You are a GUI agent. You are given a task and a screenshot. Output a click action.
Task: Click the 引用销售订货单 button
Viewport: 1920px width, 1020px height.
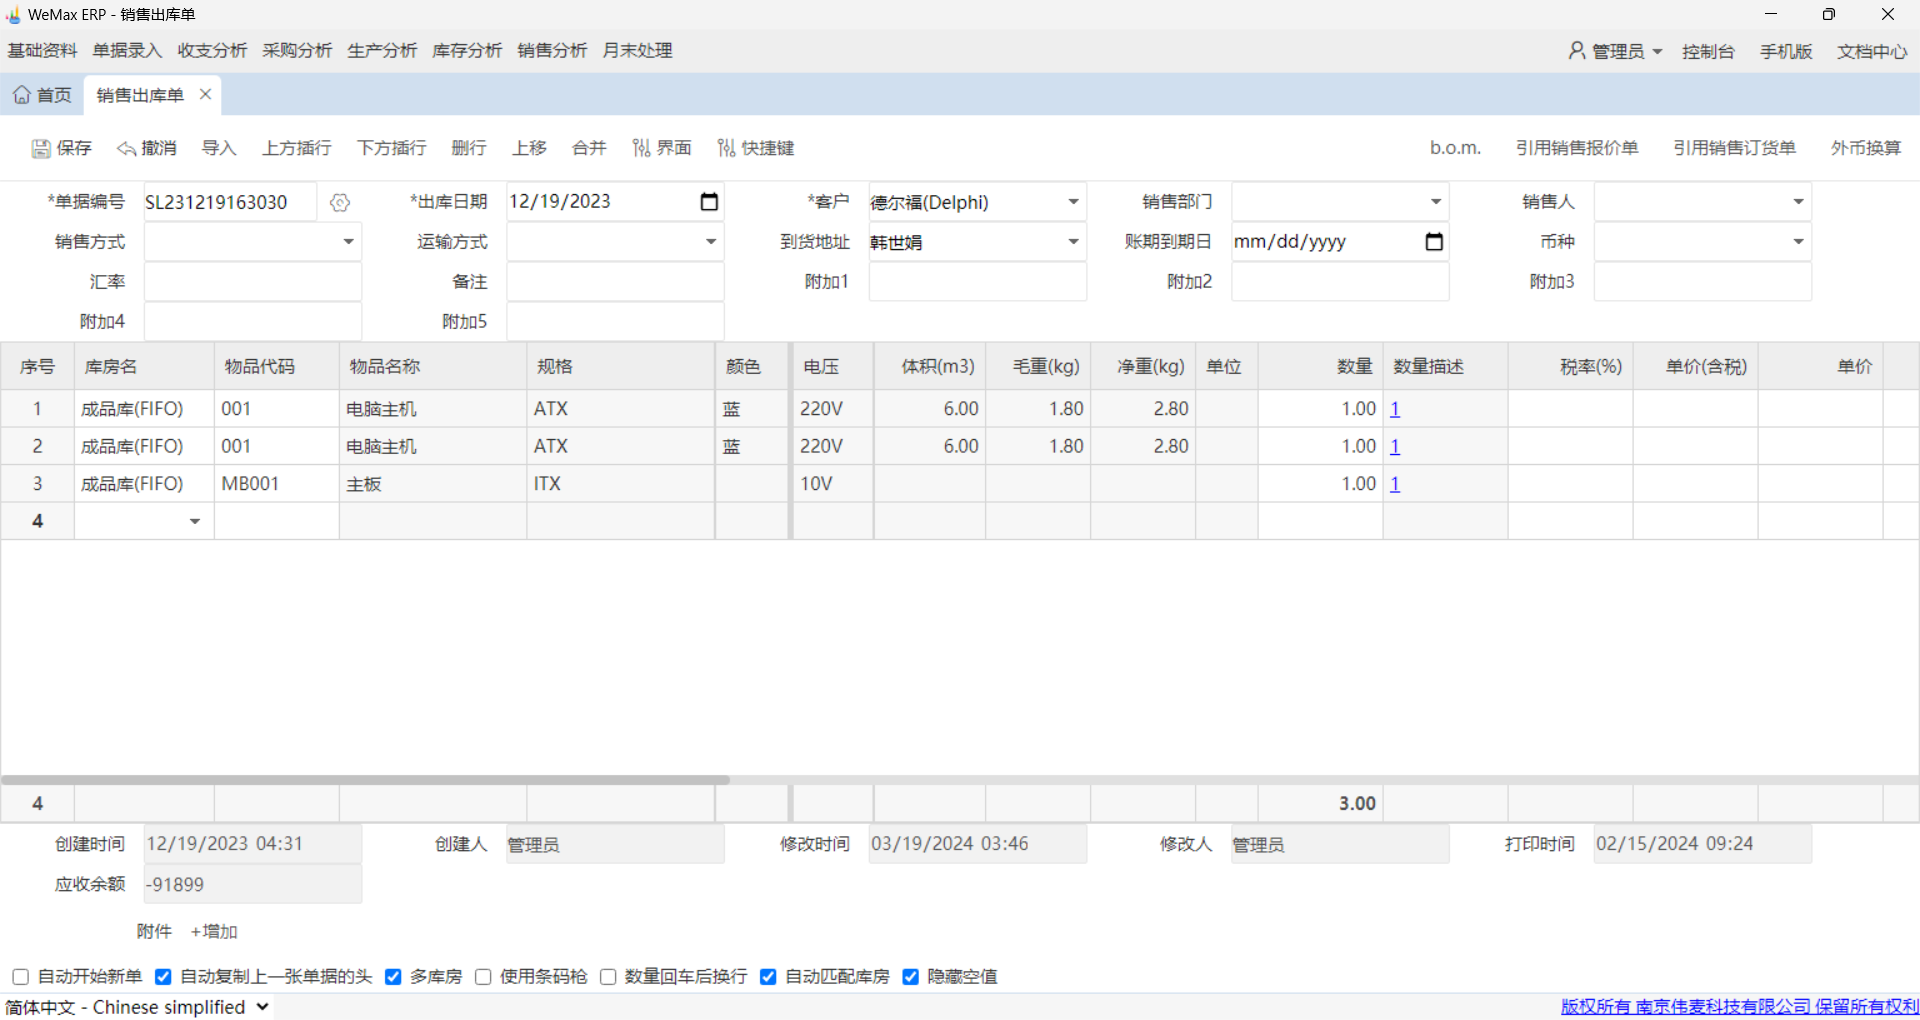coord(1734,148)
